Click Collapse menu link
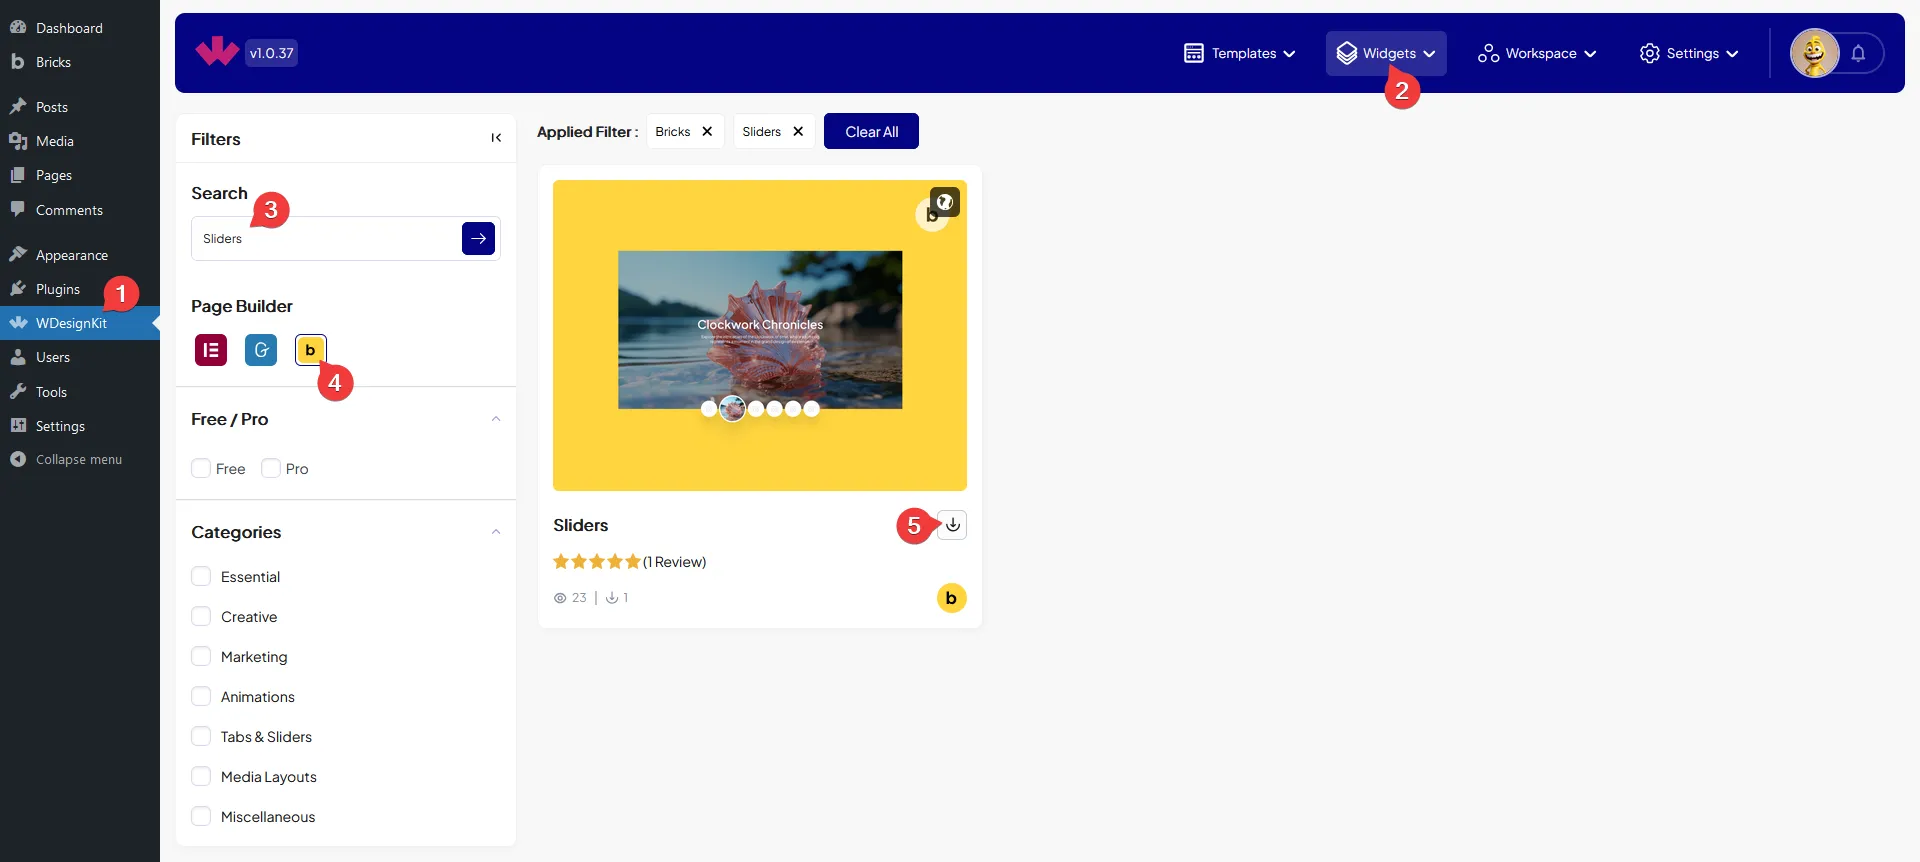 pyautogui.click(x=78, y=460)
